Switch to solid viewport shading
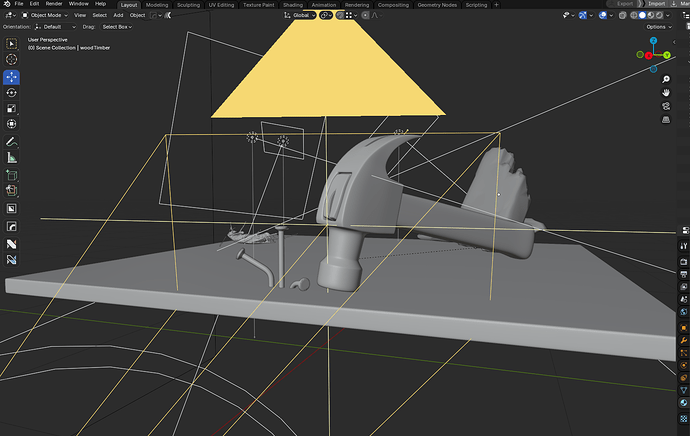The image size is (690, 436). click(642, 15)
